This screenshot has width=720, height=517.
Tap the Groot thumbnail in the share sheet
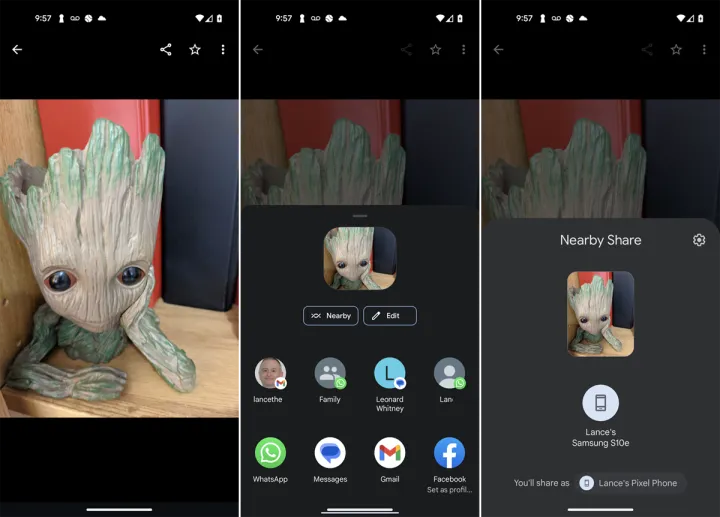(x=359, y=258)
